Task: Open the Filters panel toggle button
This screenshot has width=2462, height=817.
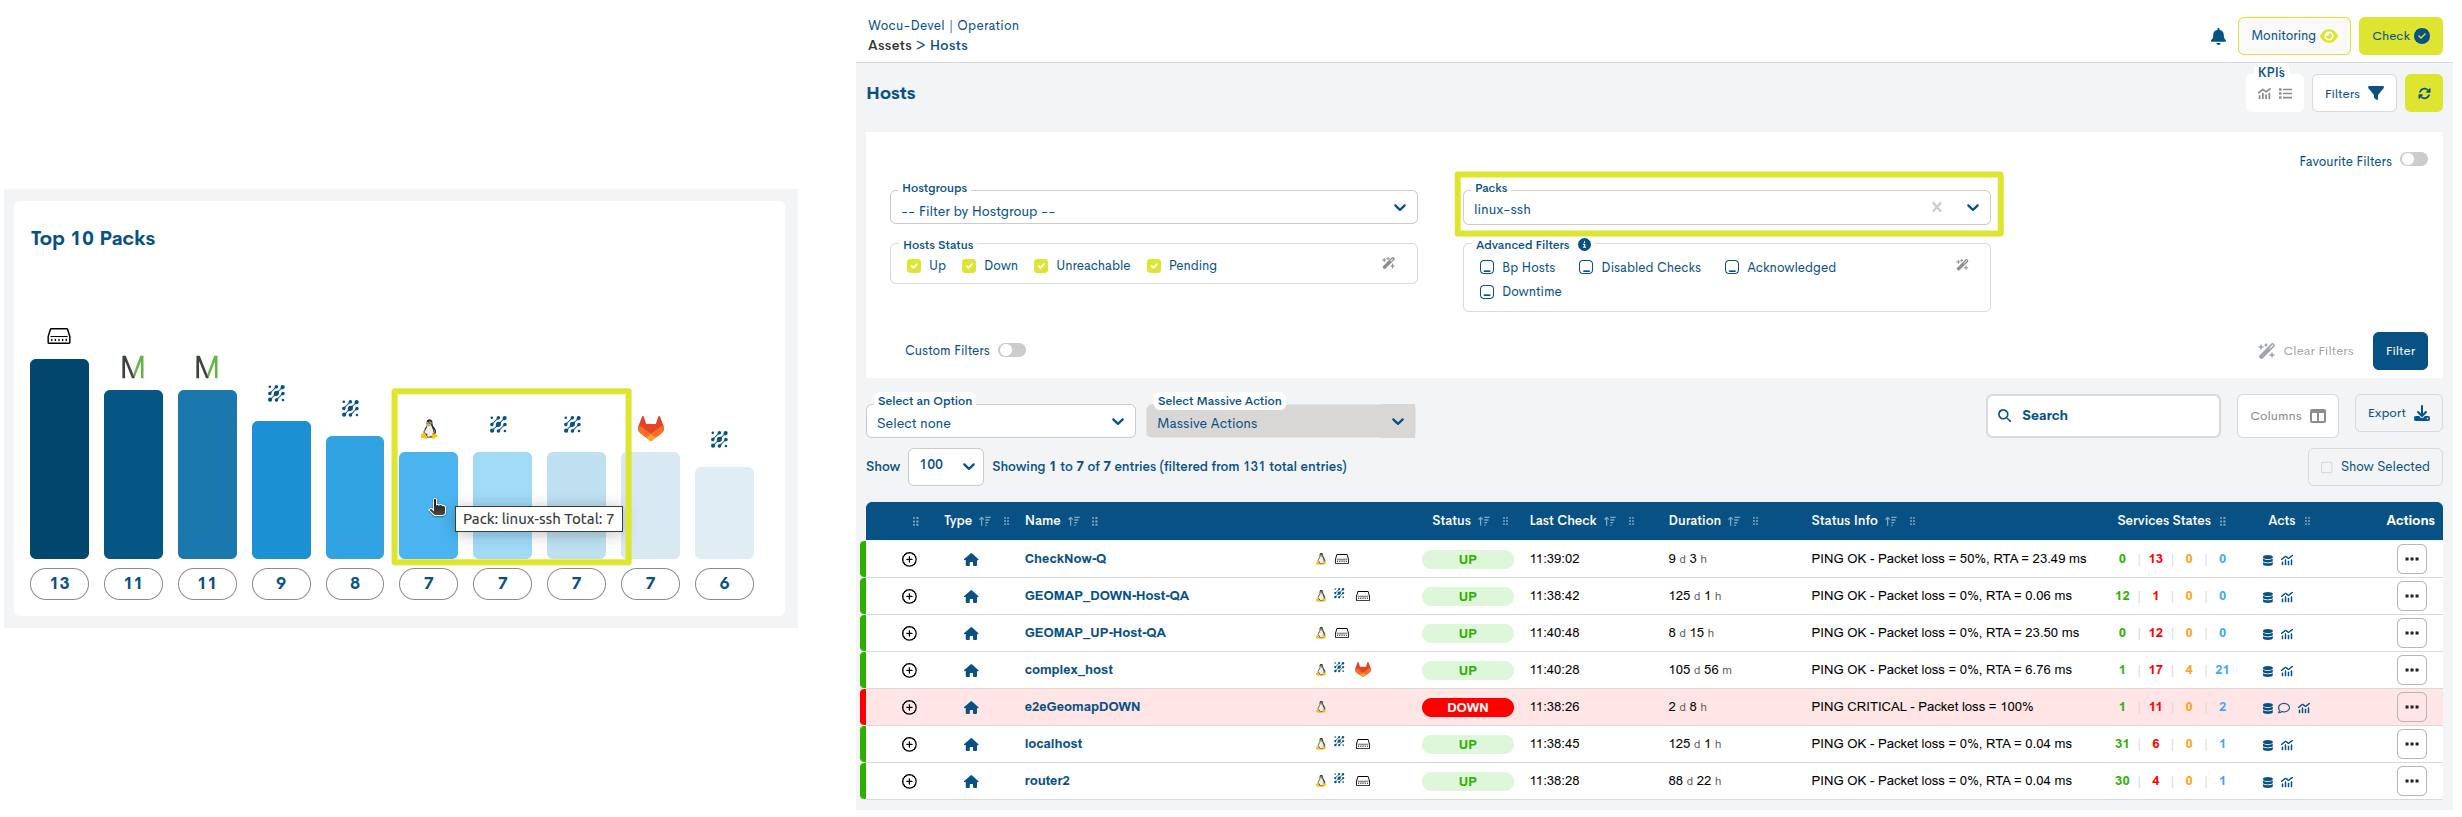Action: (2353, 93)
